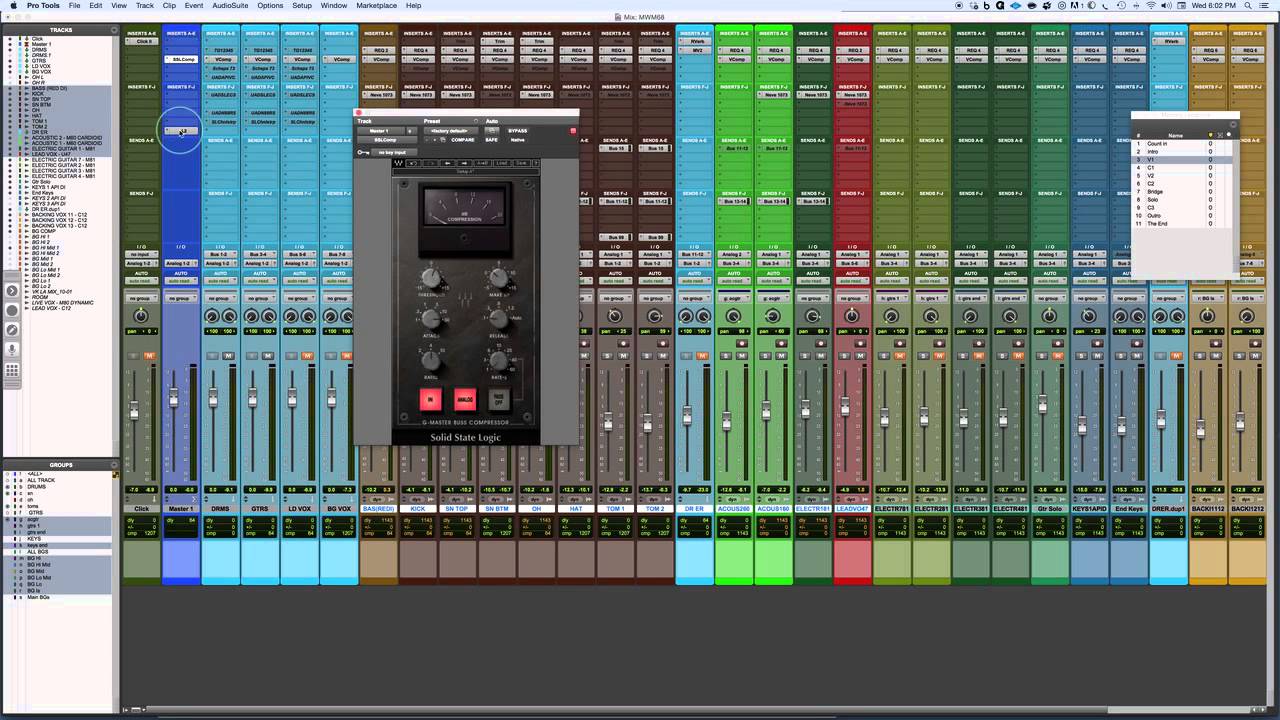Viewport: 1280px width, 720px height.
Task: Open the L2 insert on Master 1 track
Action: 181,131
